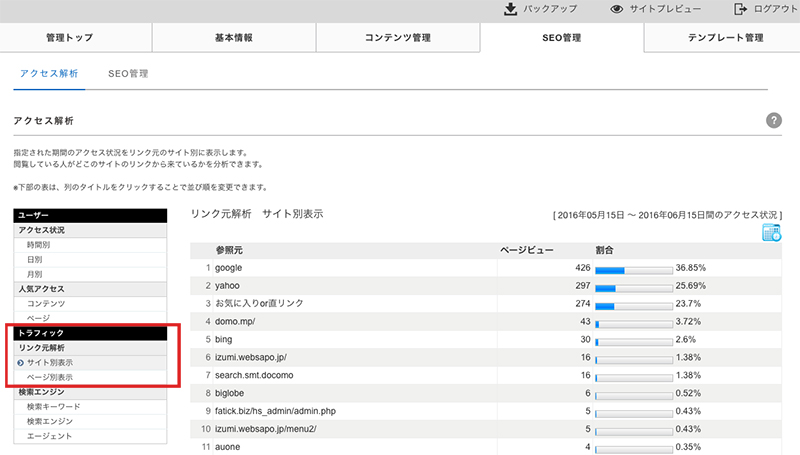This screenshot has width=800, height=455.
Task: Click the site preview eye icon
Action: pyautogui.click(x=617, y=10)
